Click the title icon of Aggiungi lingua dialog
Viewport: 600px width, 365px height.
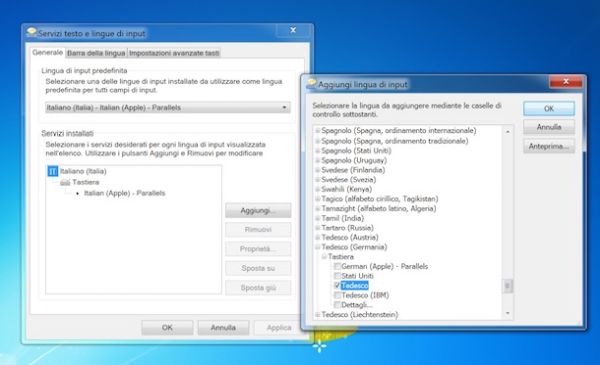point(312,83)
